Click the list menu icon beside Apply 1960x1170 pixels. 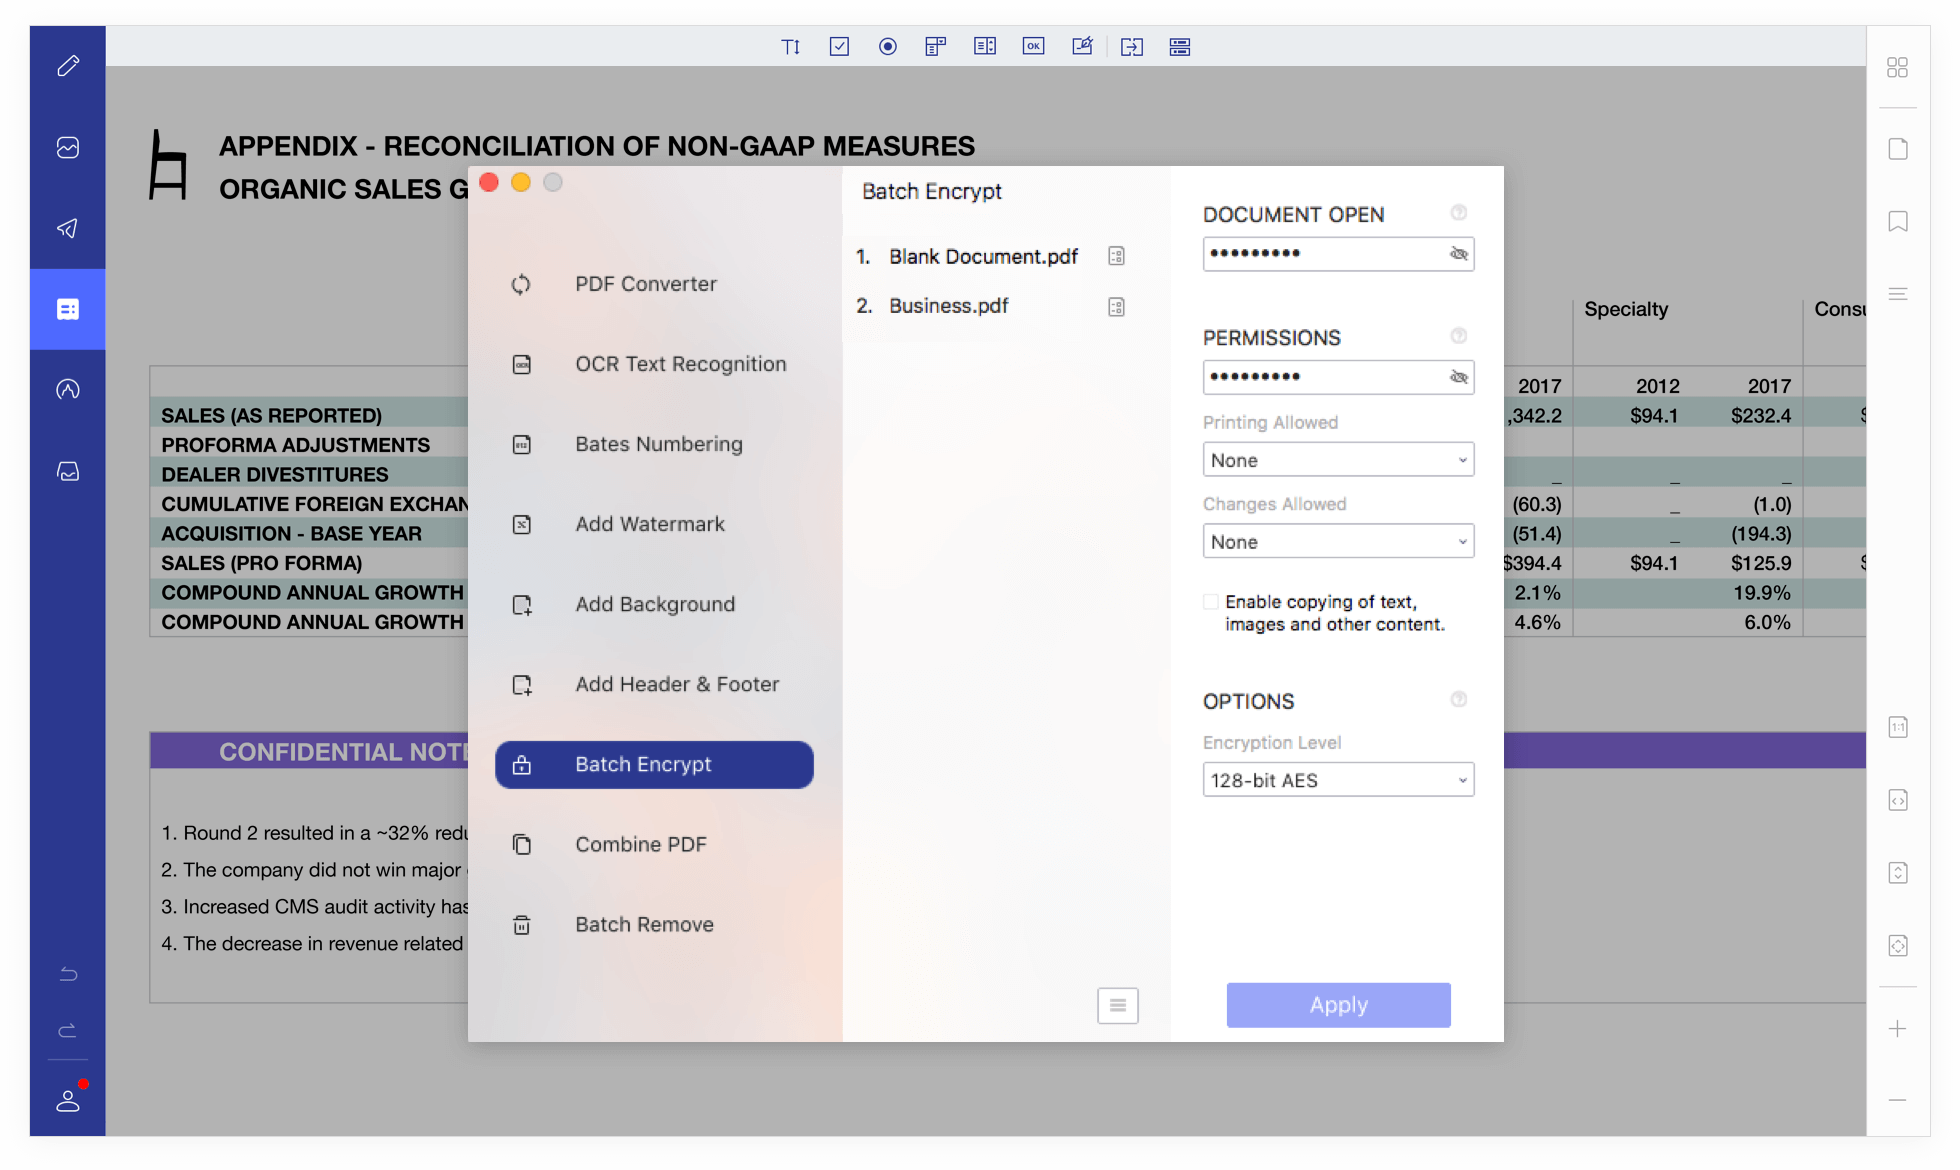[1117, 1005]
